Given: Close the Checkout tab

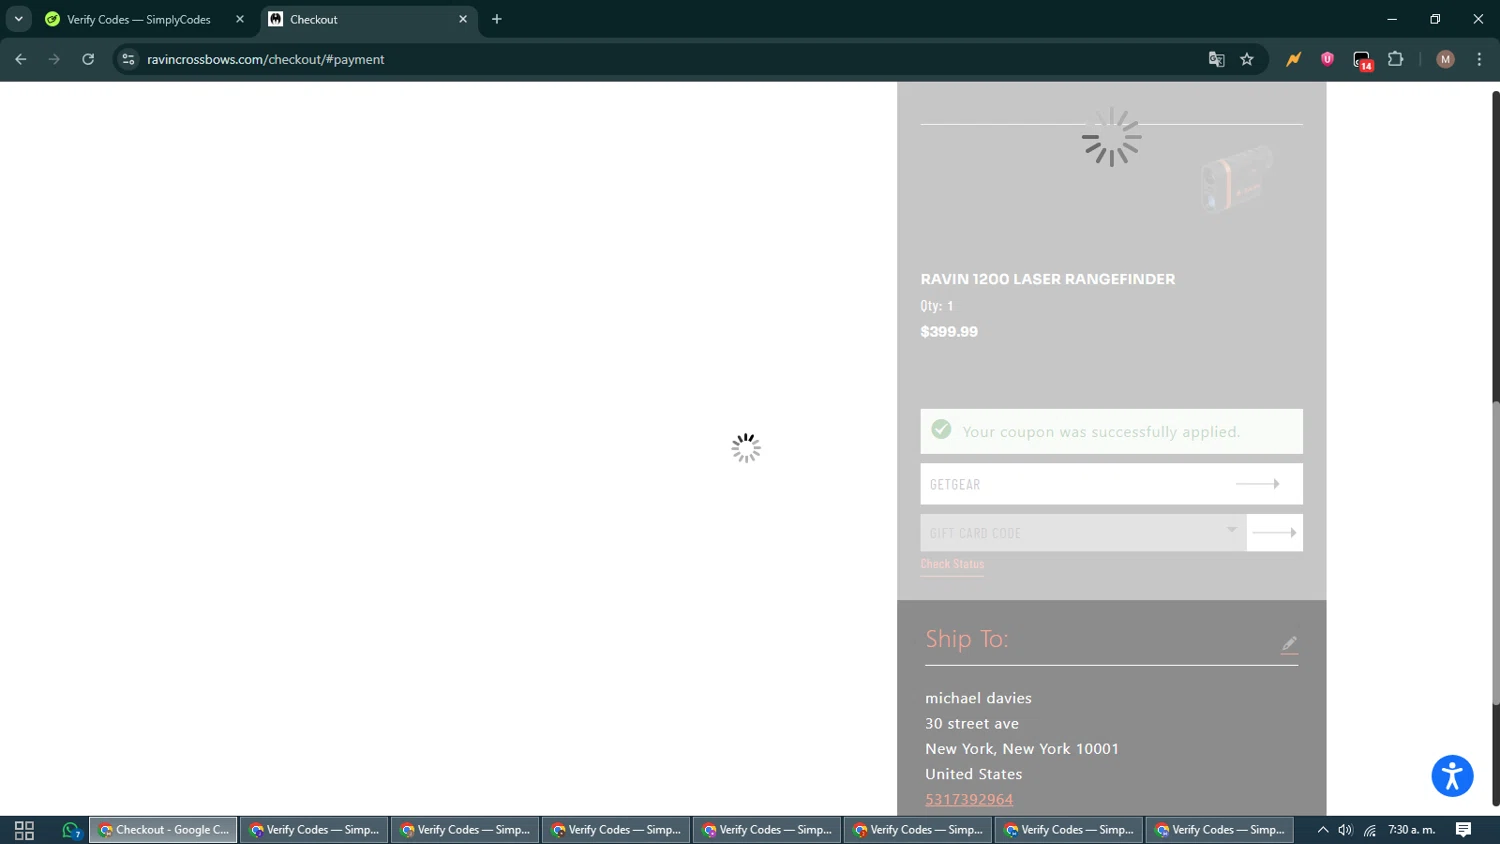Looking at the screenshot, I should click(x=463, y=19).
